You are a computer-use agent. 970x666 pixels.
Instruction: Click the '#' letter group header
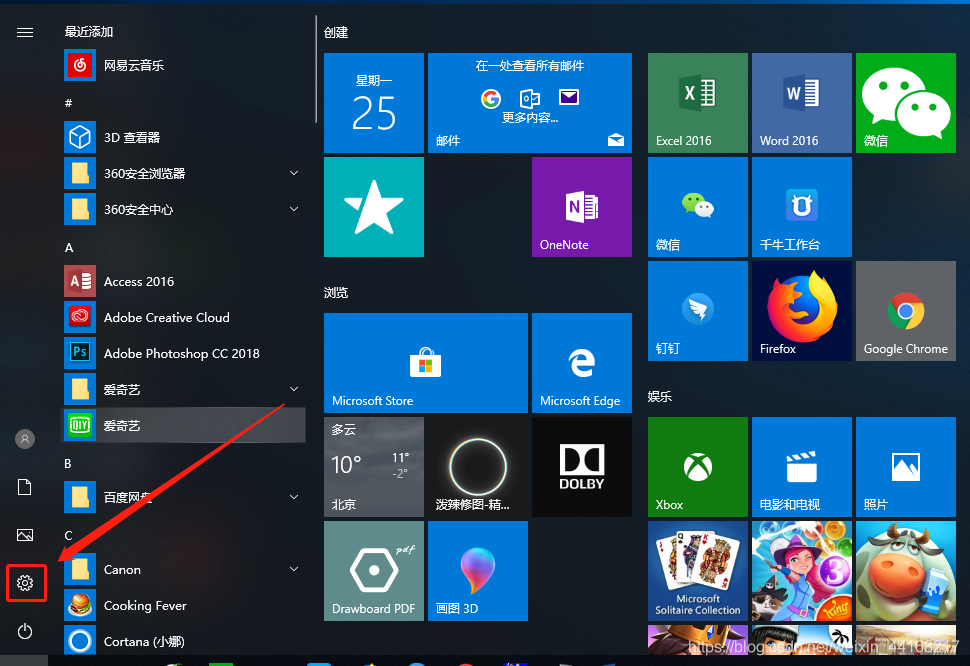(68, 103)
